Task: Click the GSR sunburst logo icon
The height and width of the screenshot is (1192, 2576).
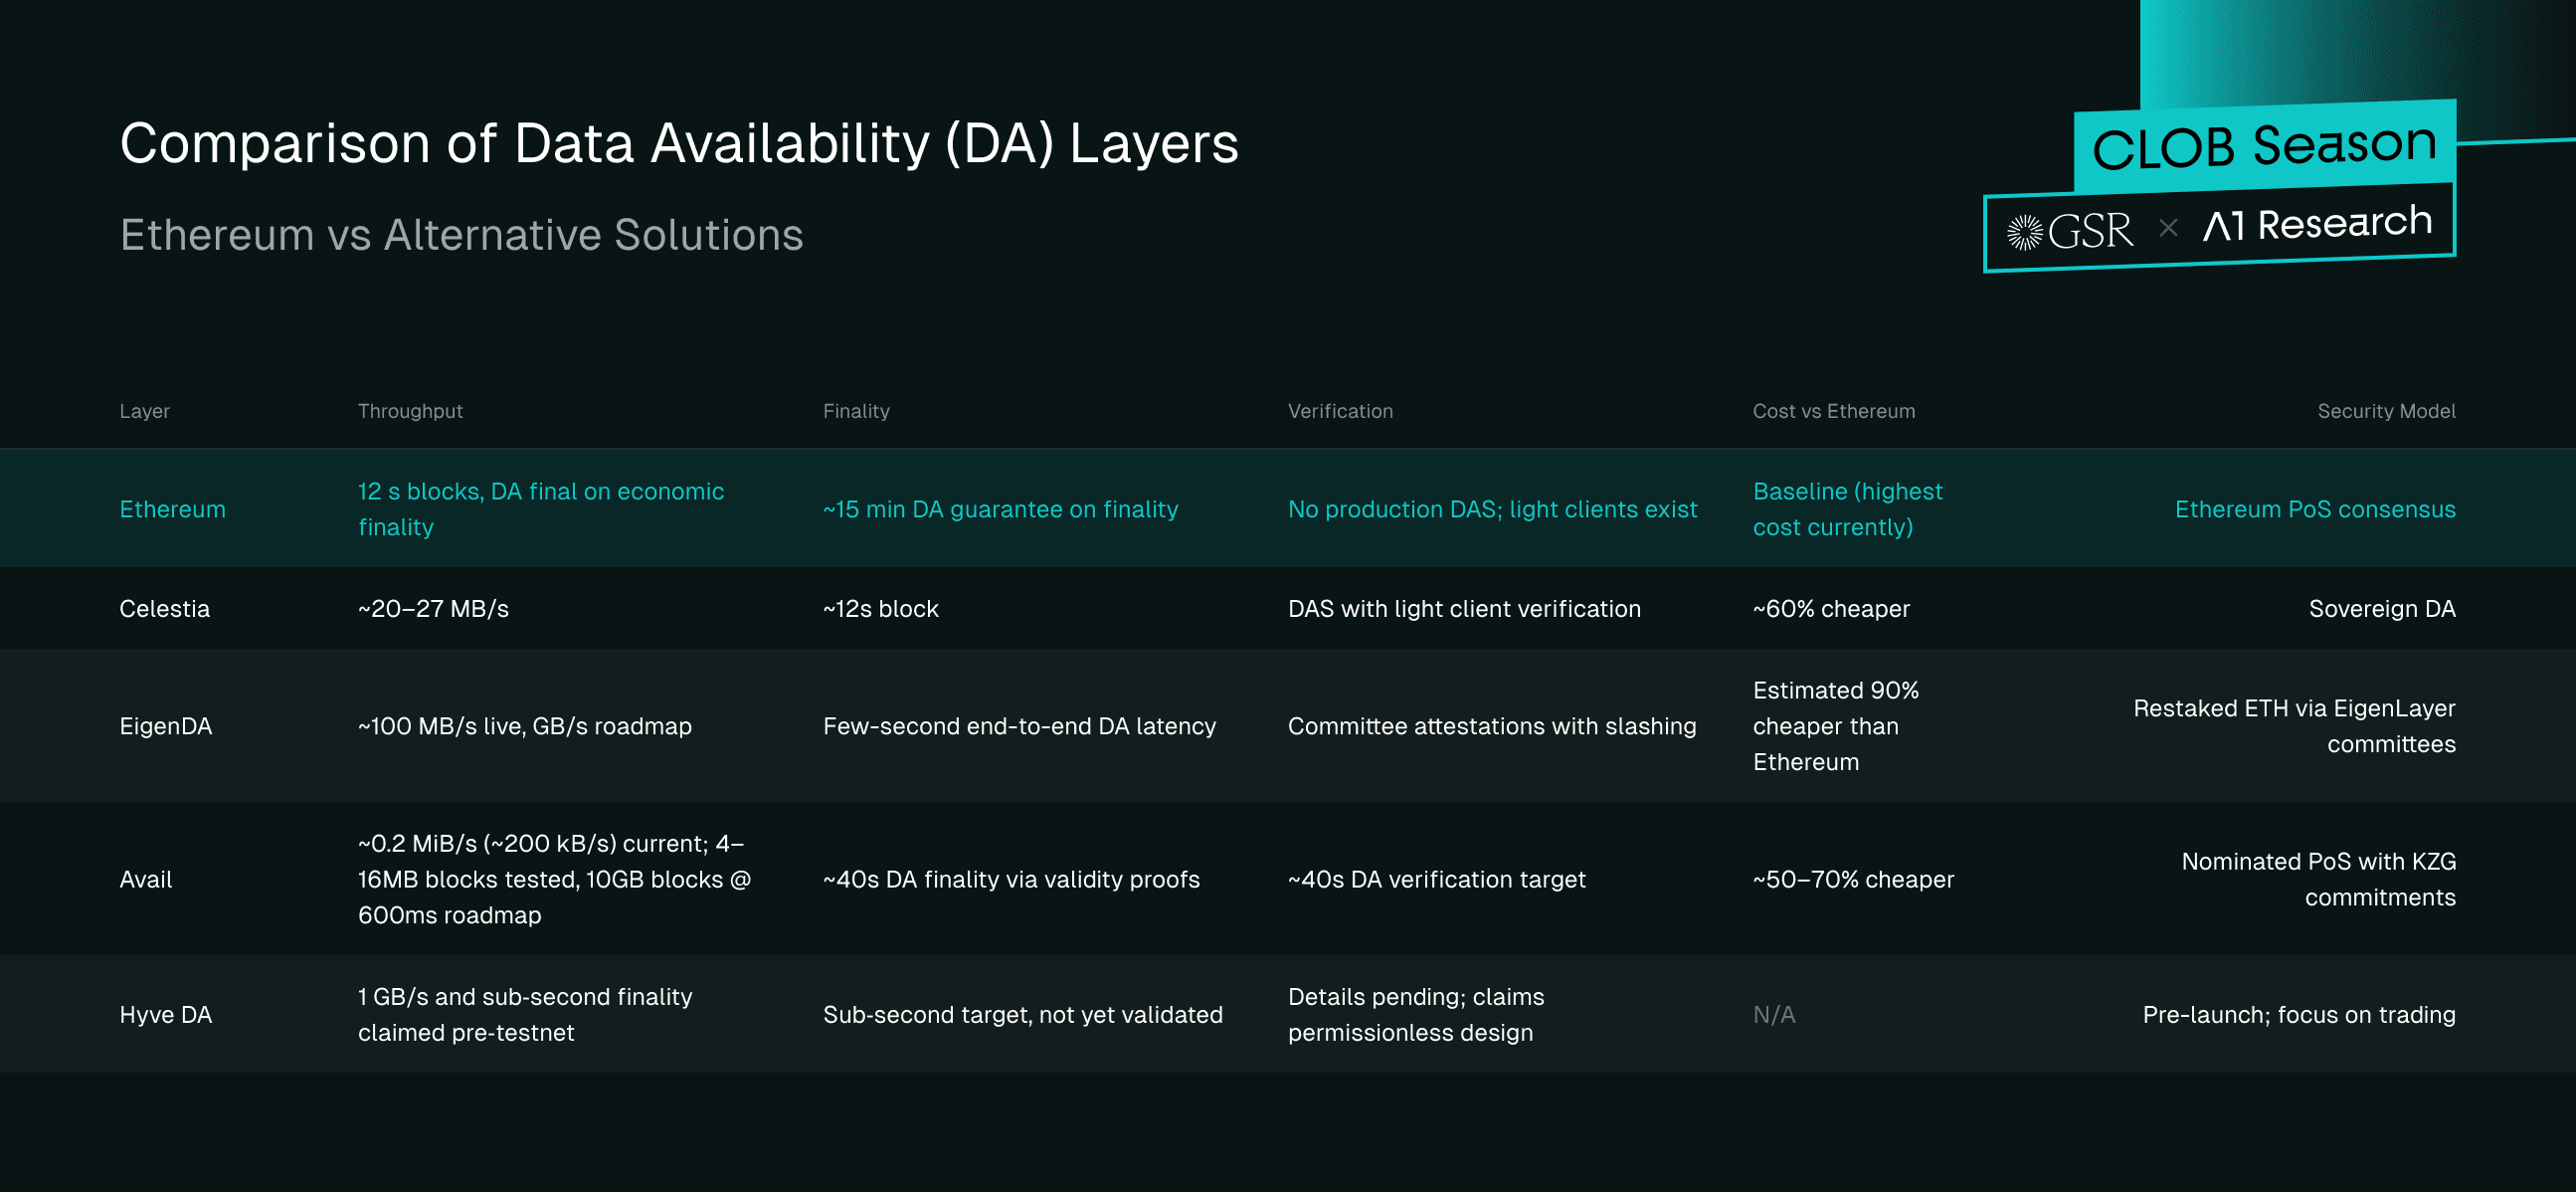Action: (x=2025, y=232)
